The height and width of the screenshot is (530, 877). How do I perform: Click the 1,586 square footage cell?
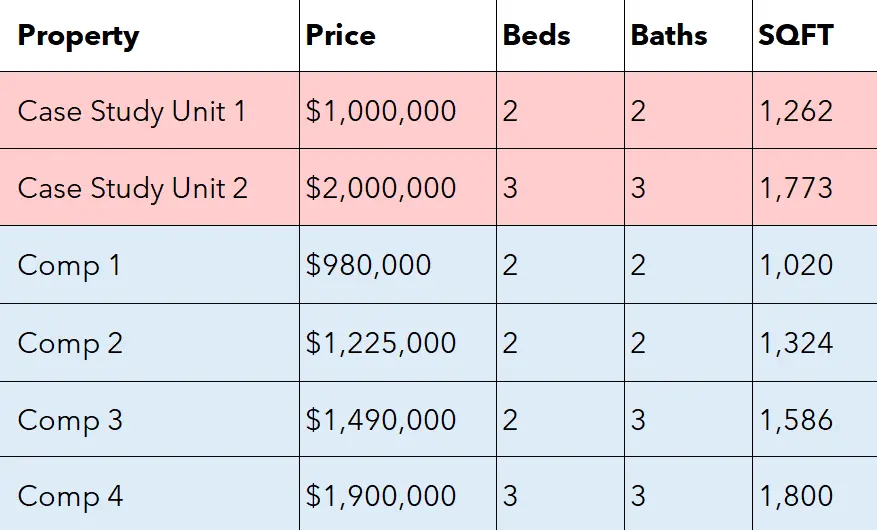tap(796, 420)
